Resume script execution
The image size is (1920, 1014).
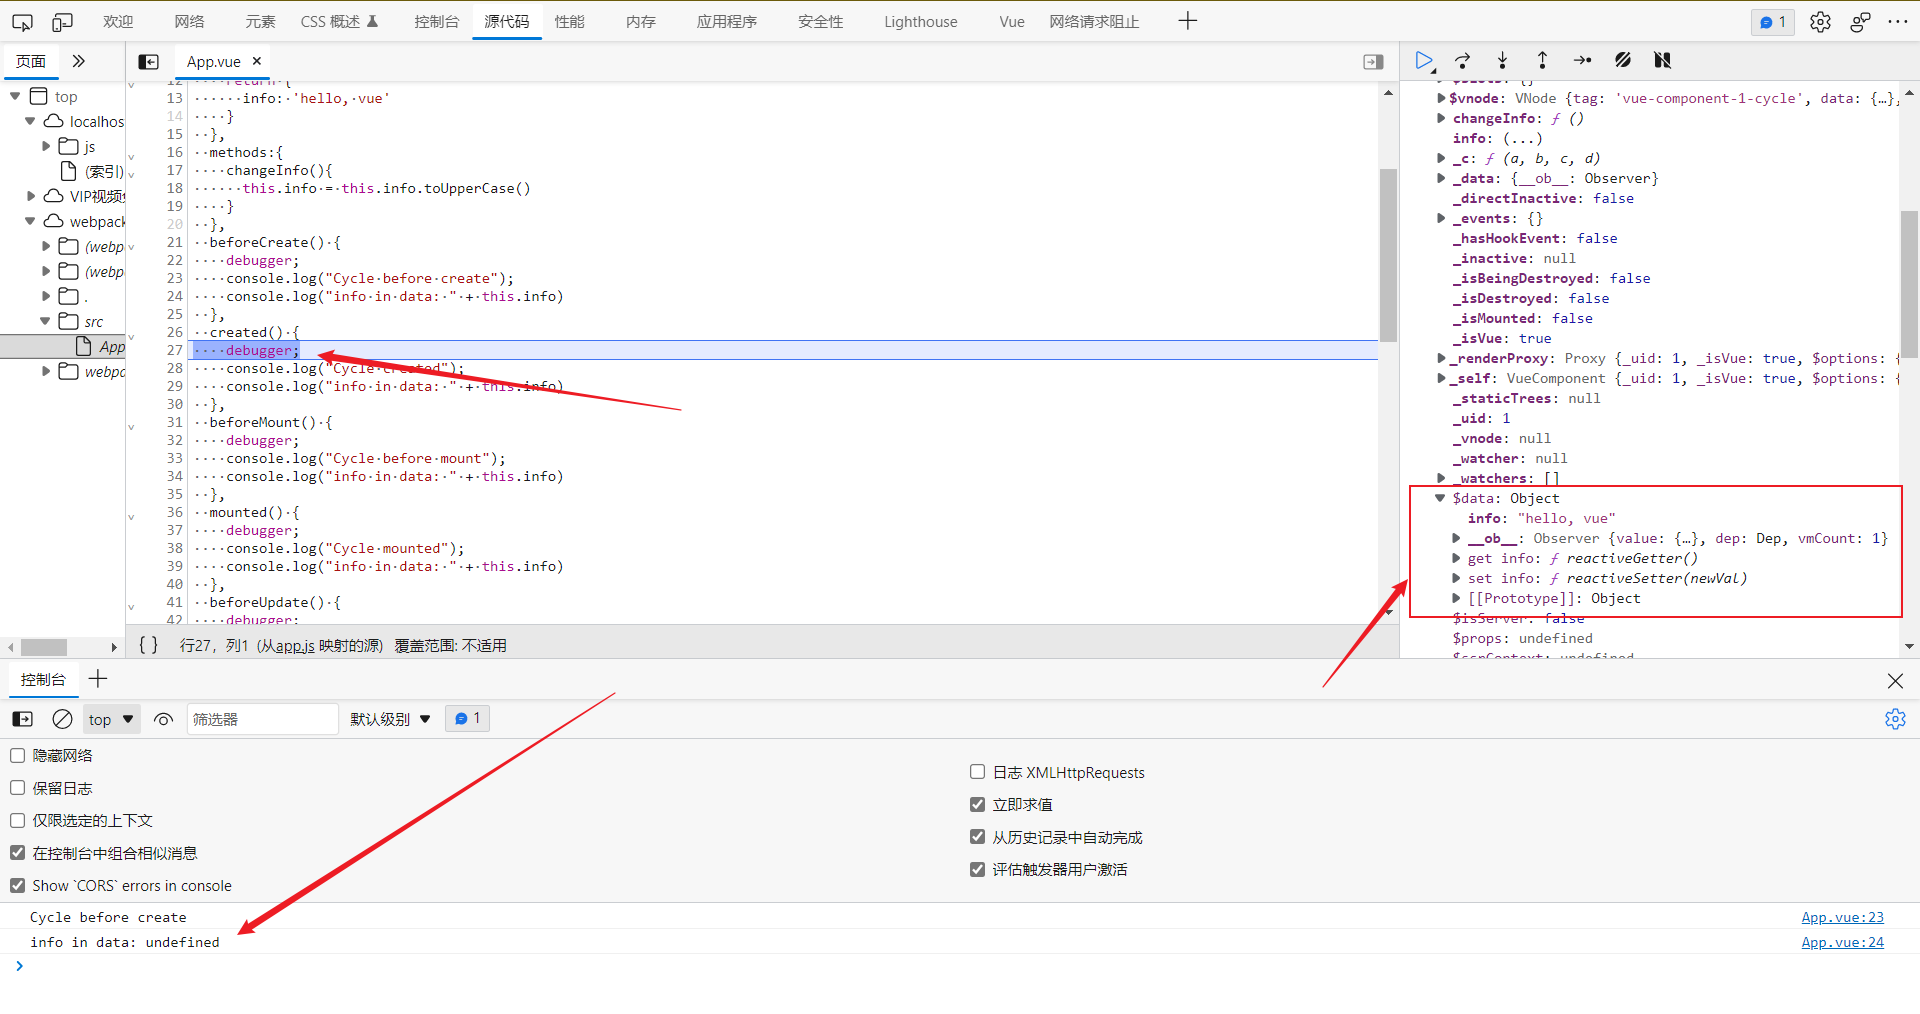coord(1424,61)
